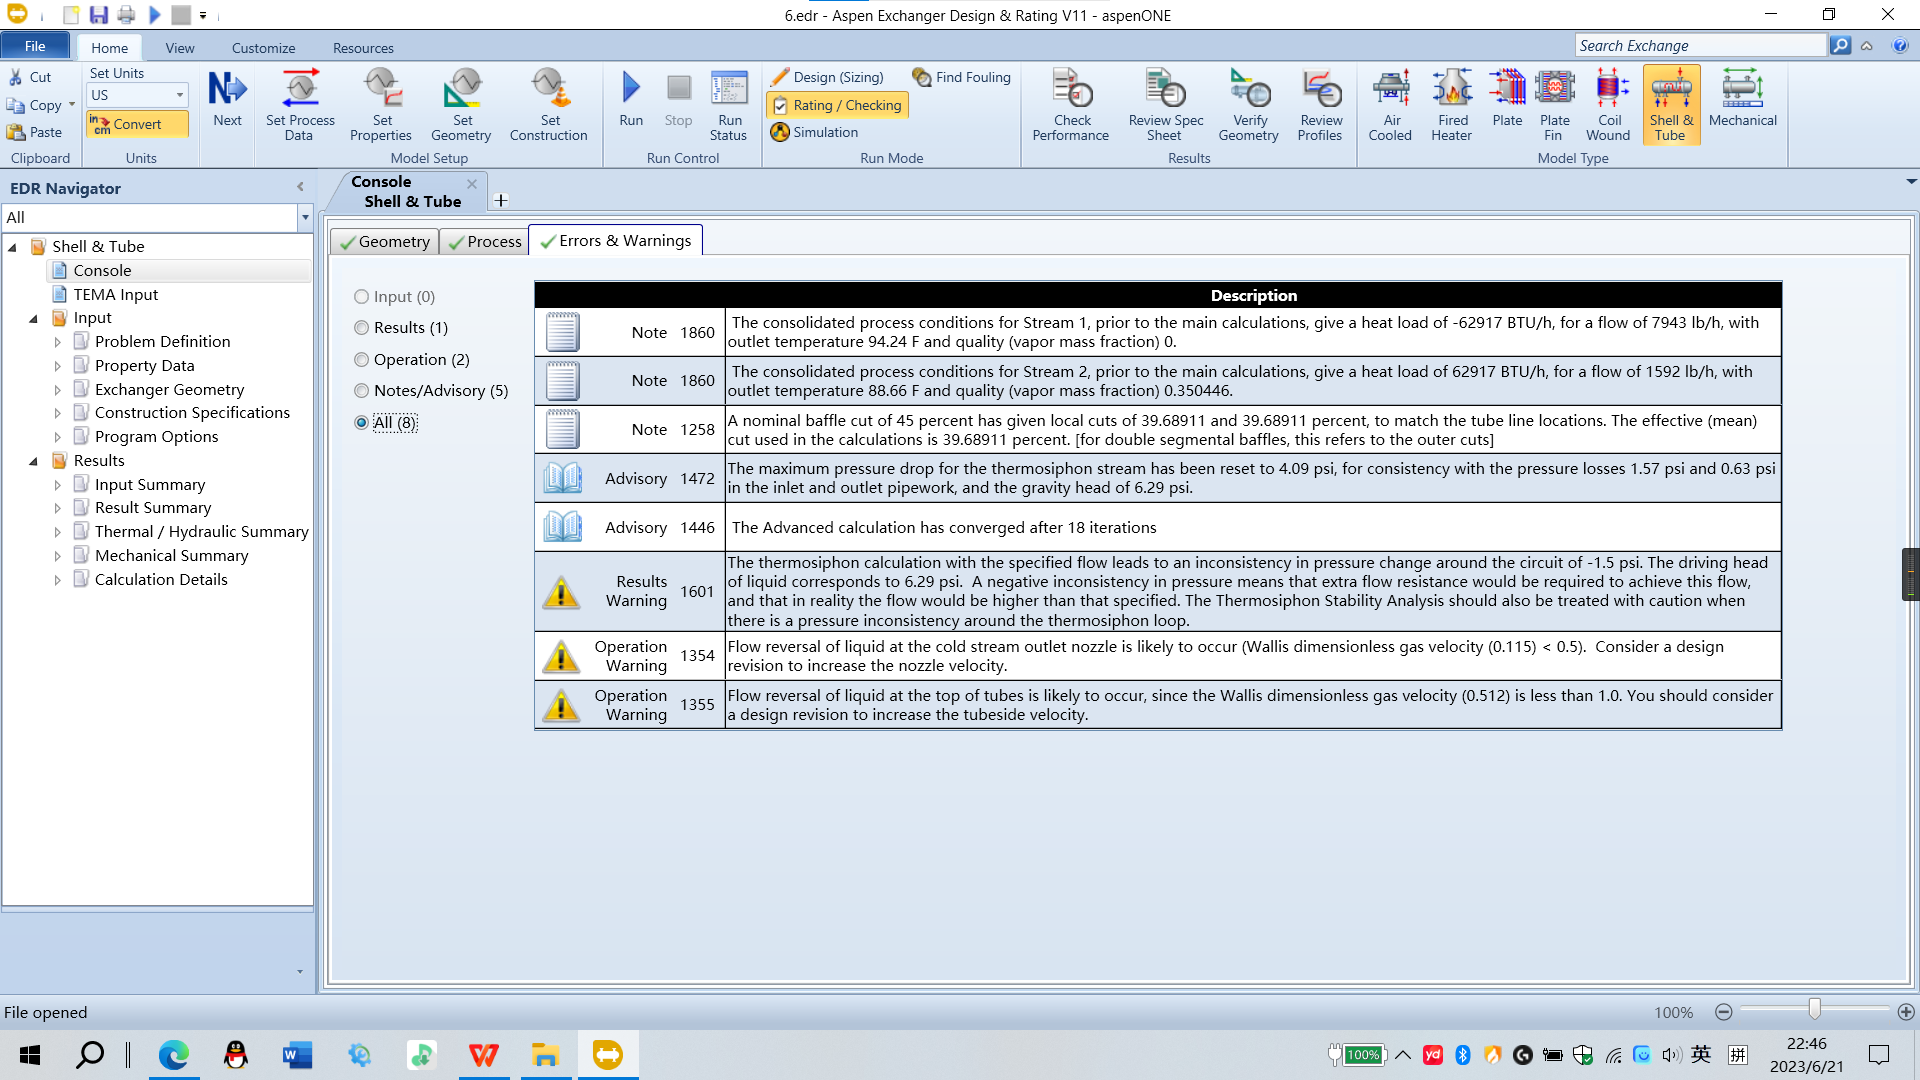Open the navigator All filter dropdown
This screenshot has height=1080, width=1920.
point(305,217)
